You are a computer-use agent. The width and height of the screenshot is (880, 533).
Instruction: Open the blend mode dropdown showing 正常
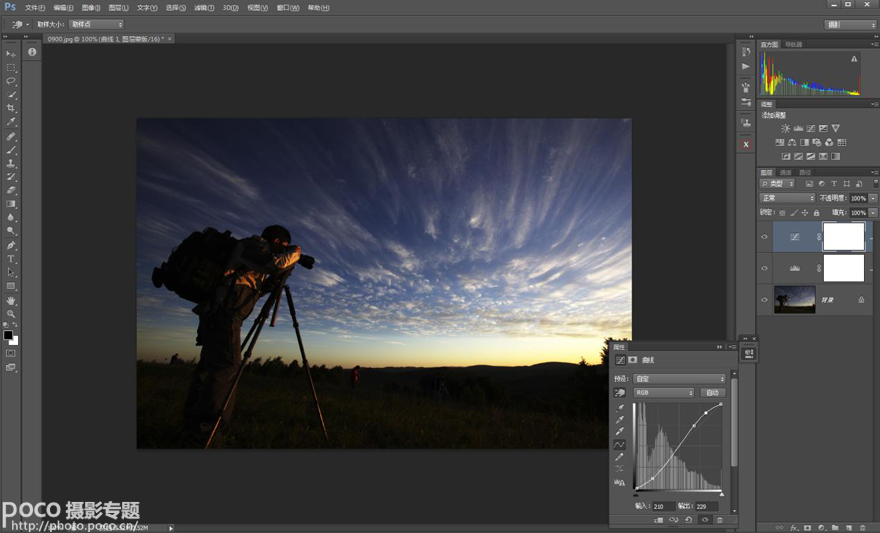[788, 198]
